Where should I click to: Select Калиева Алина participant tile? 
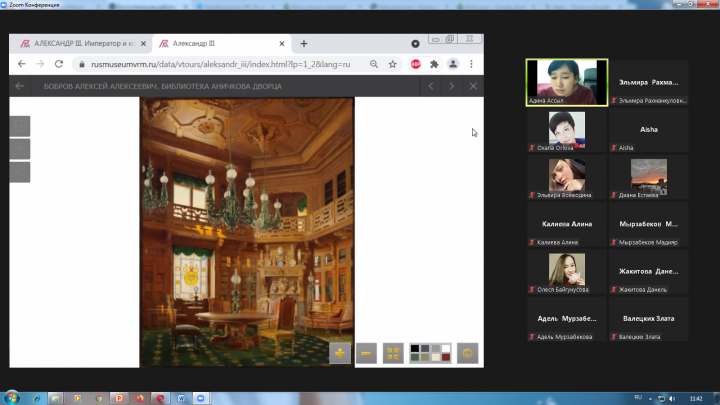pos(567,225)
